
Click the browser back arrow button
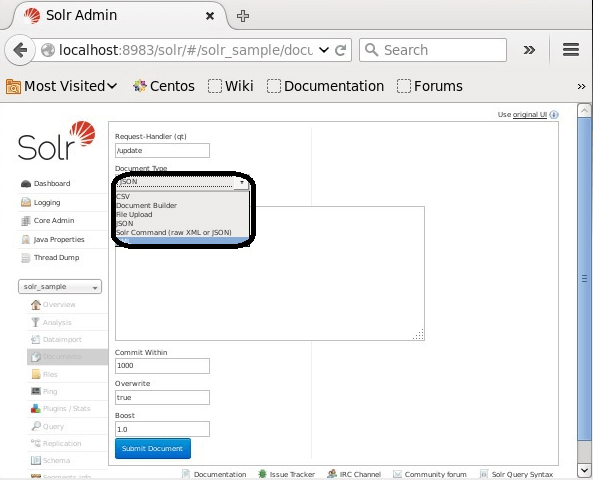(20, 50)
